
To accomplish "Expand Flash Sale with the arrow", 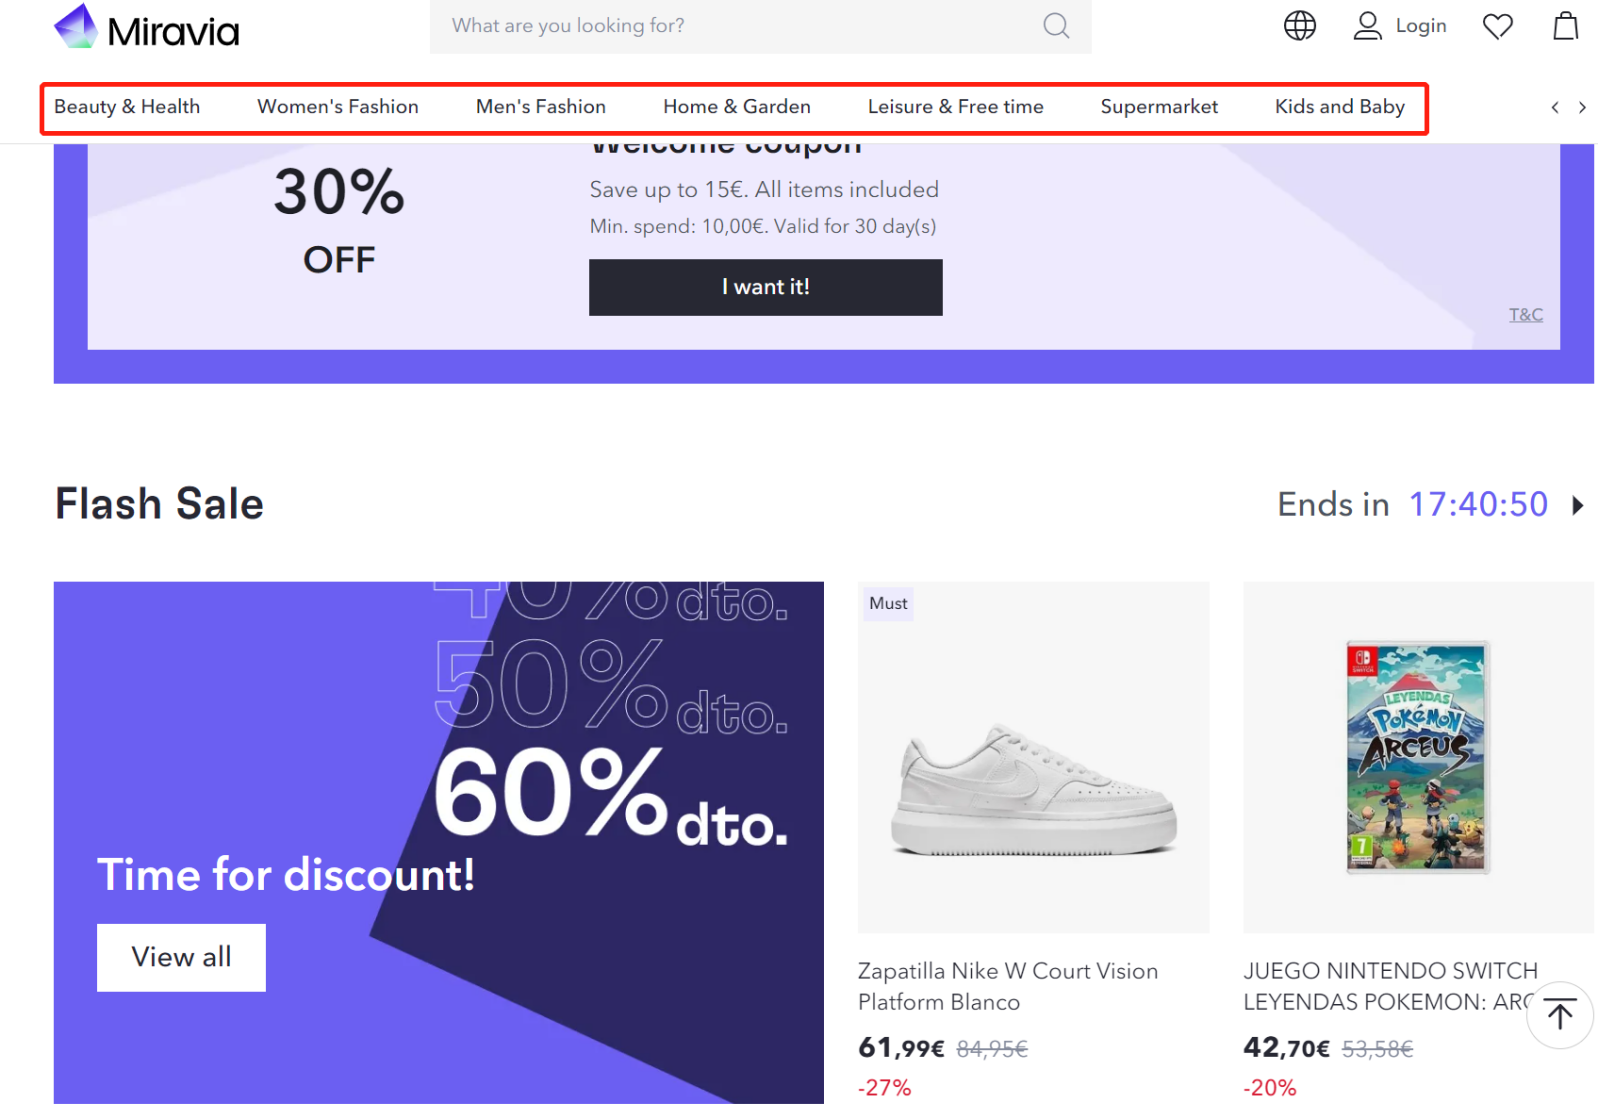I will tap(1578, 505).
